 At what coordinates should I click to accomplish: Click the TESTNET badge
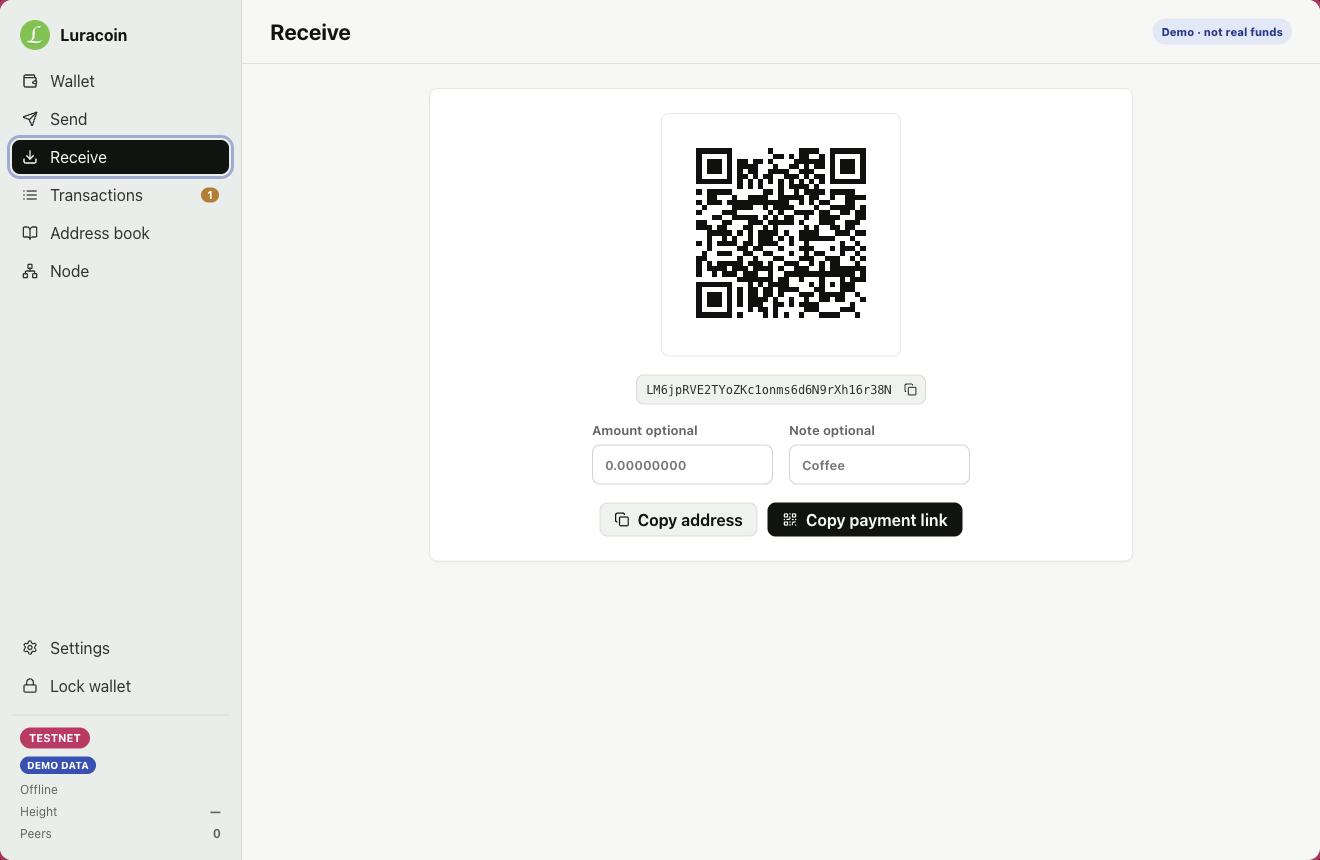55,738
